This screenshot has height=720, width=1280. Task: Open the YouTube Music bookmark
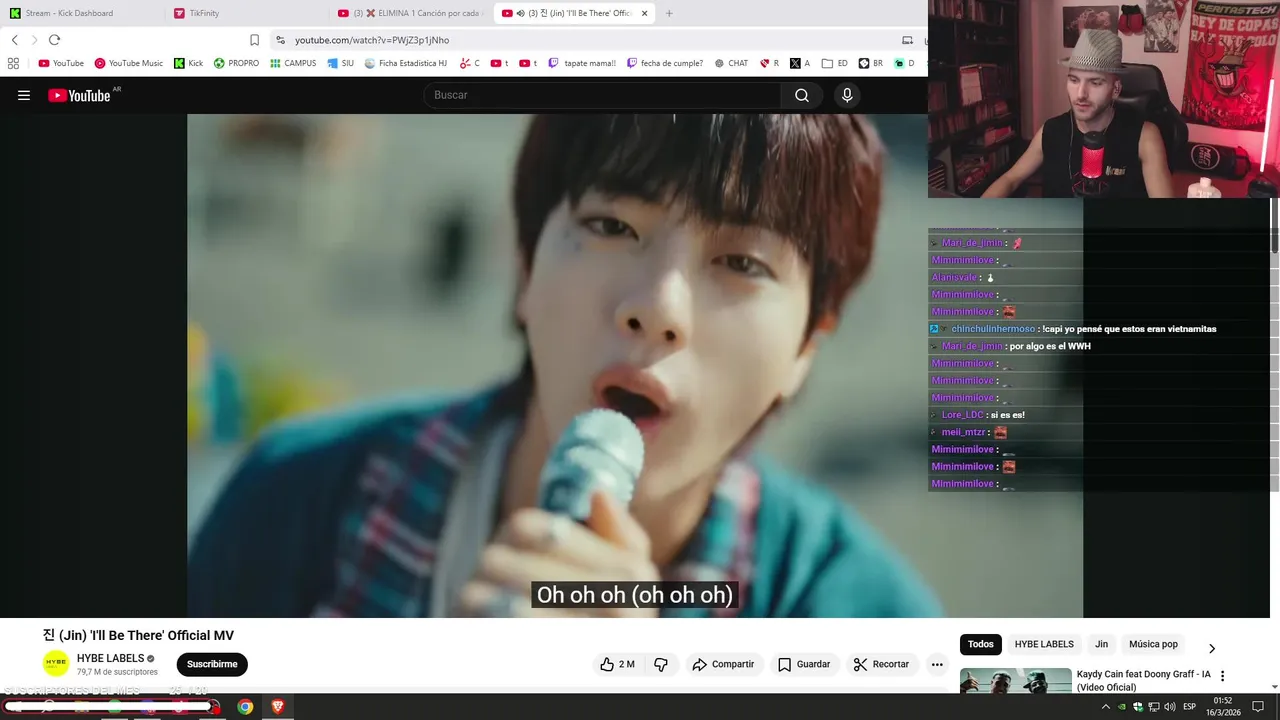[x=128, y=63]
